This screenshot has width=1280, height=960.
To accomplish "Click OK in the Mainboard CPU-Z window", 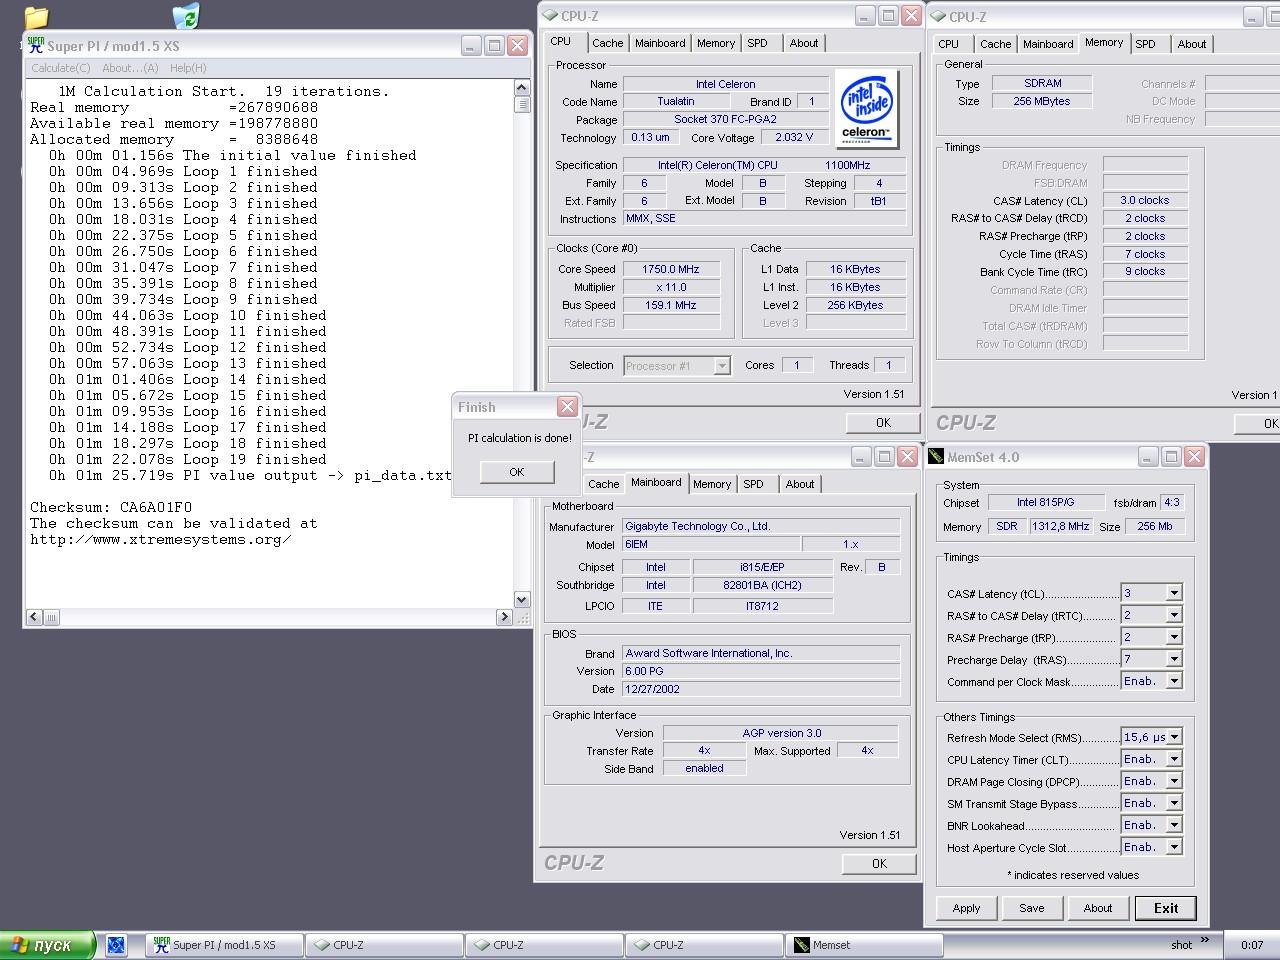I will (879, 864).
